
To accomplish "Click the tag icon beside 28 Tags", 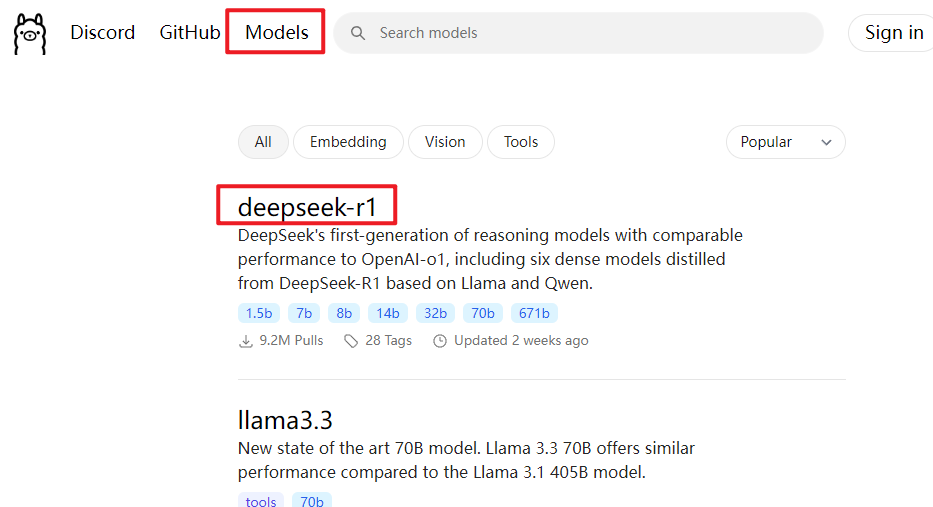I will (351, 341).
